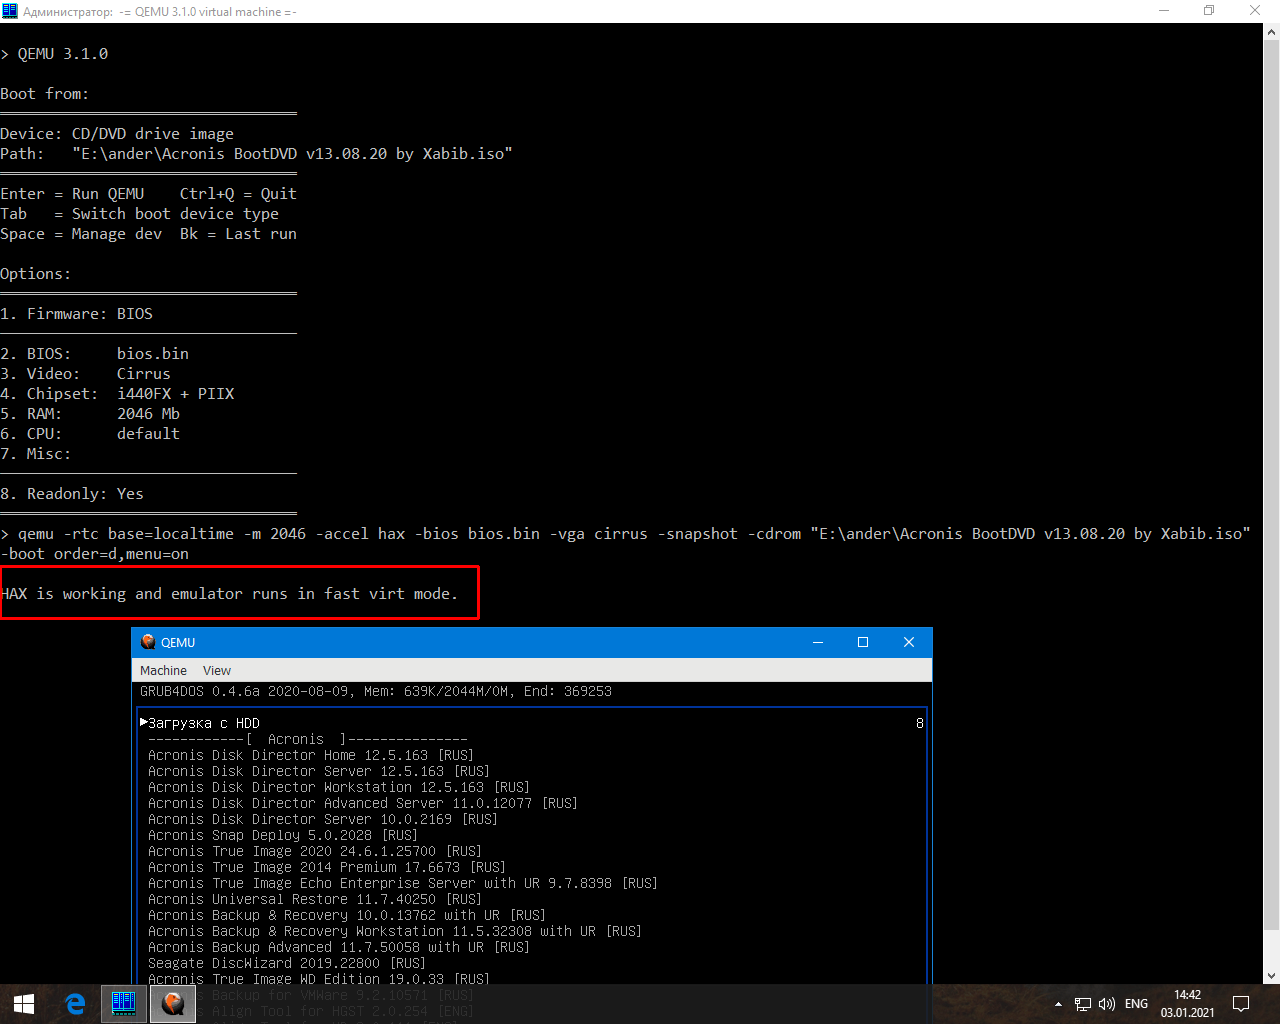This screenshot has height=1024, width=1280.
Task: Select Acronis True Image Echo Enterprise Server
Action: pyautogui.click(x=403, y=883)
